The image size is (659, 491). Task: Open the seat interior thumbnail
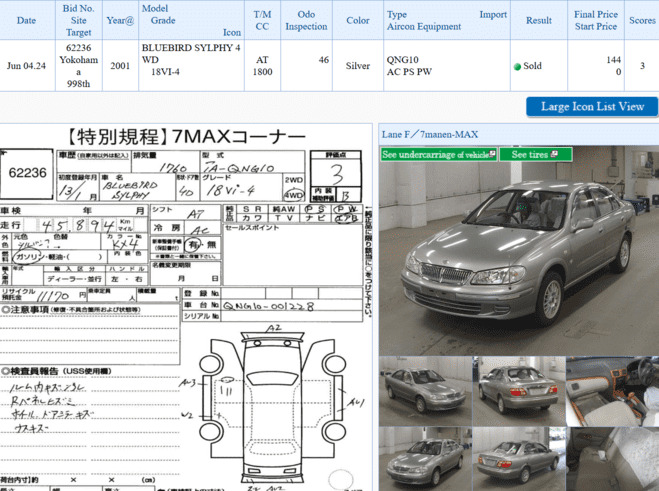pyautogui.click(x=611, y=459)
